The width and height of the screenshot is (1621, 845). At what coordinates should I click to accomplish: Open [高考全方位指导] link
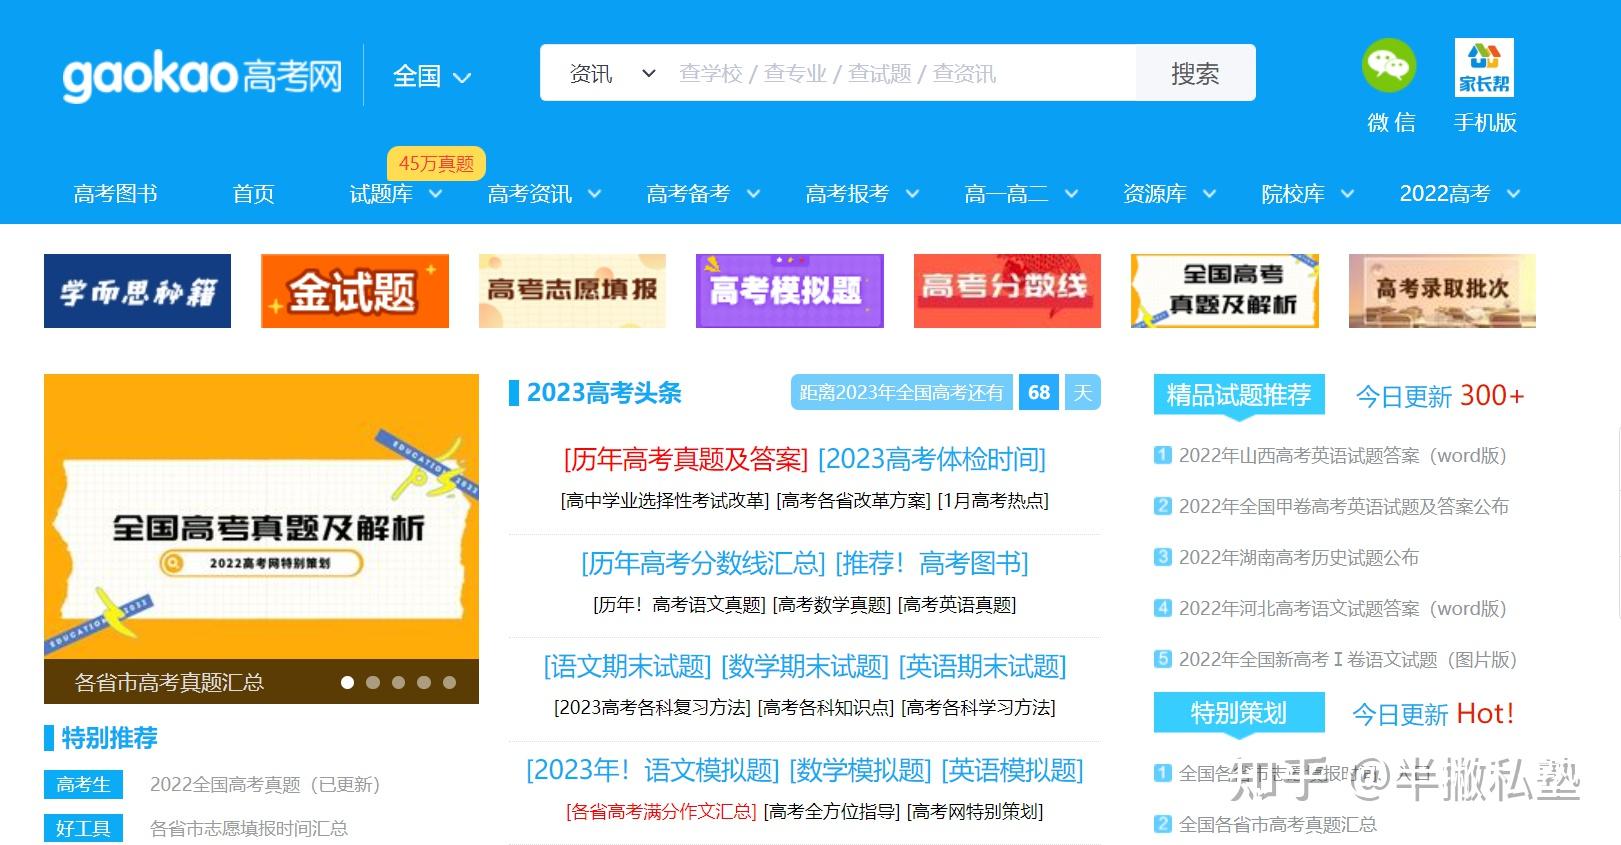click(831, 811)
